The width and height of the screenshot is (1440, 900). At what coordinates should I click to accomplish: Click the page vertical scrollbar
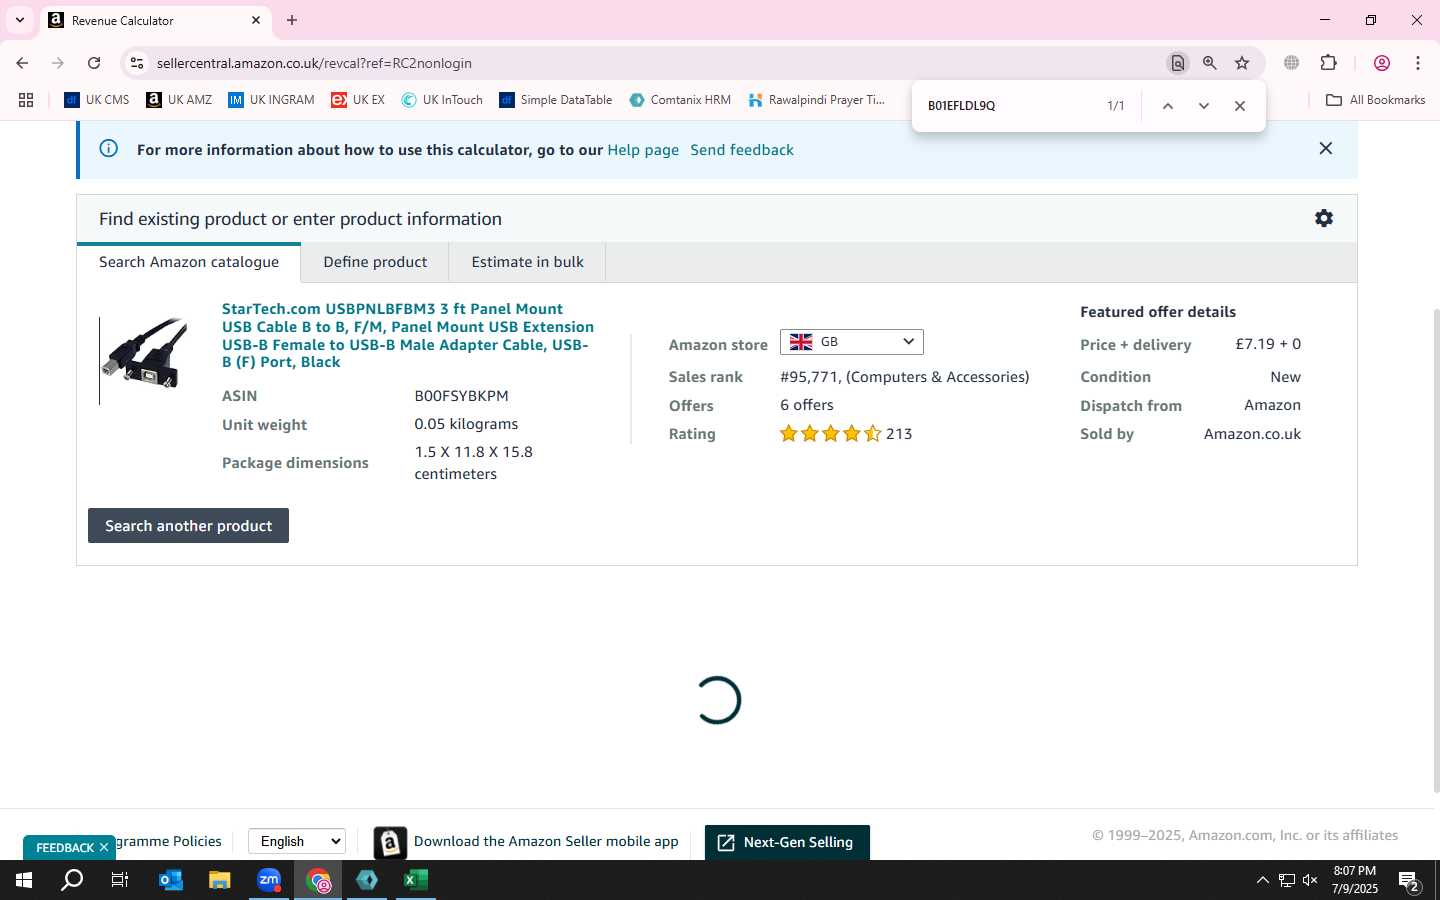[1435, 550]
